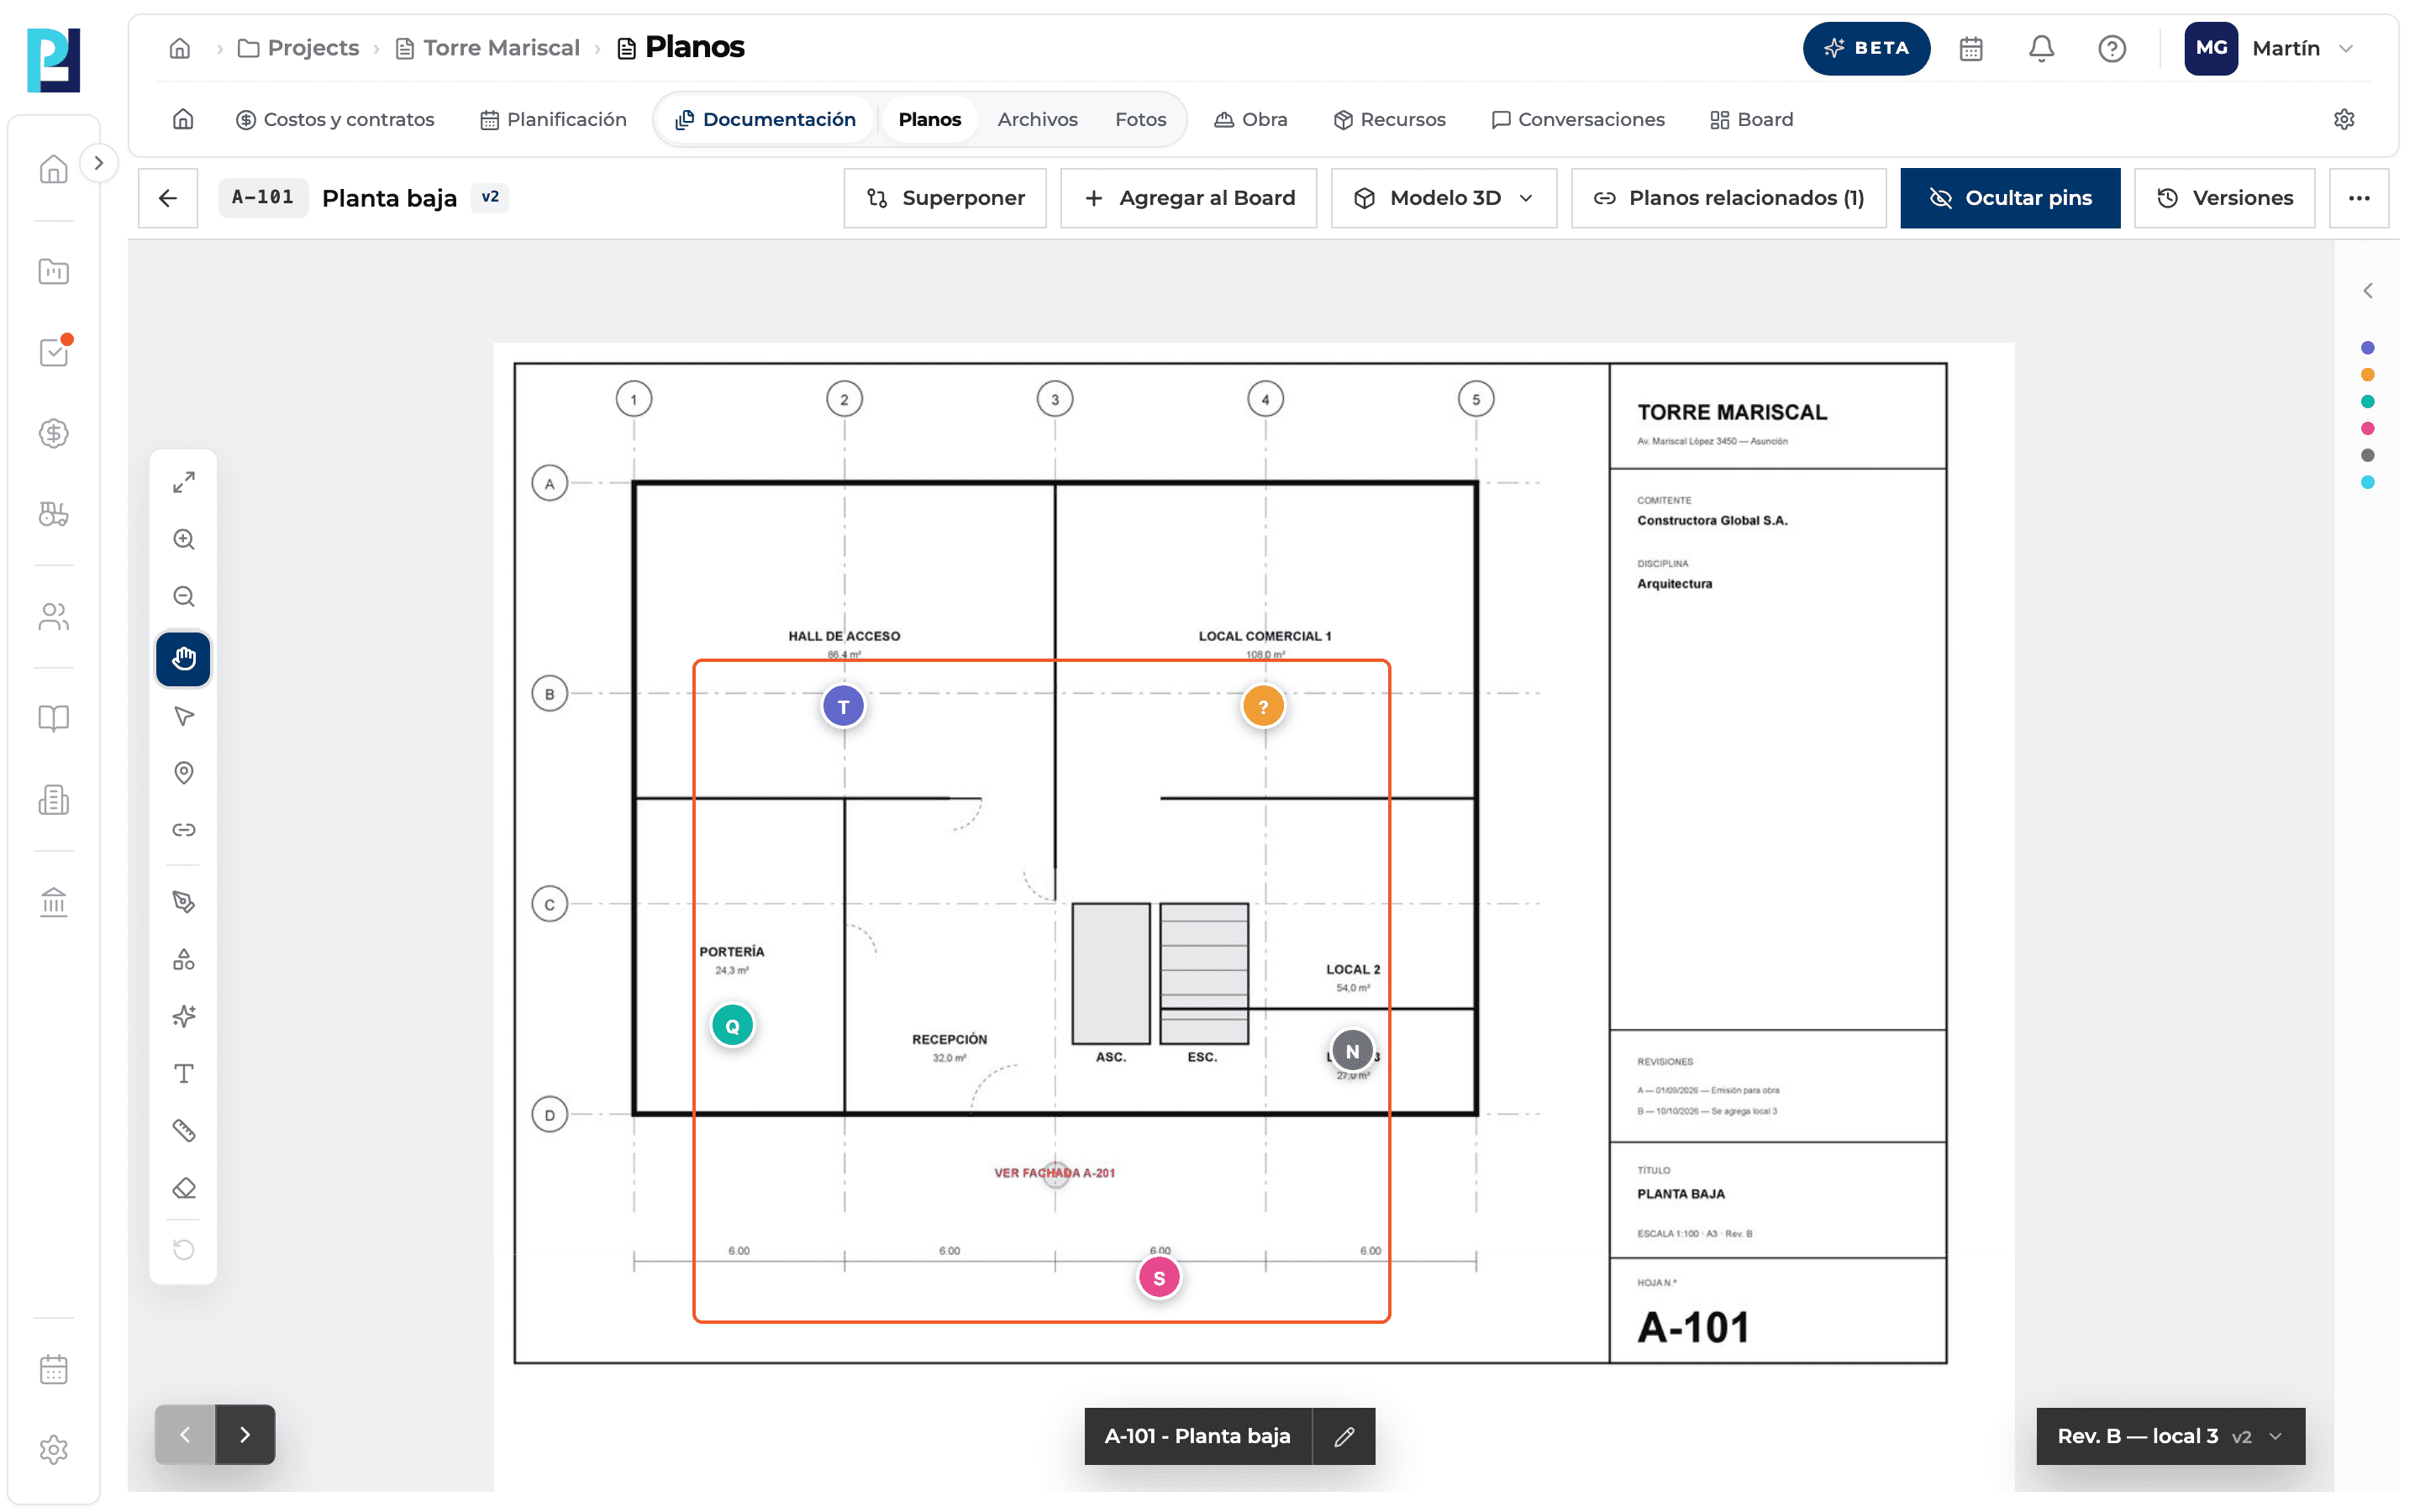This screenshot has height=1512, width=2420.
Task: Click the orange pin color dot in side panel
Action: 2367,375
